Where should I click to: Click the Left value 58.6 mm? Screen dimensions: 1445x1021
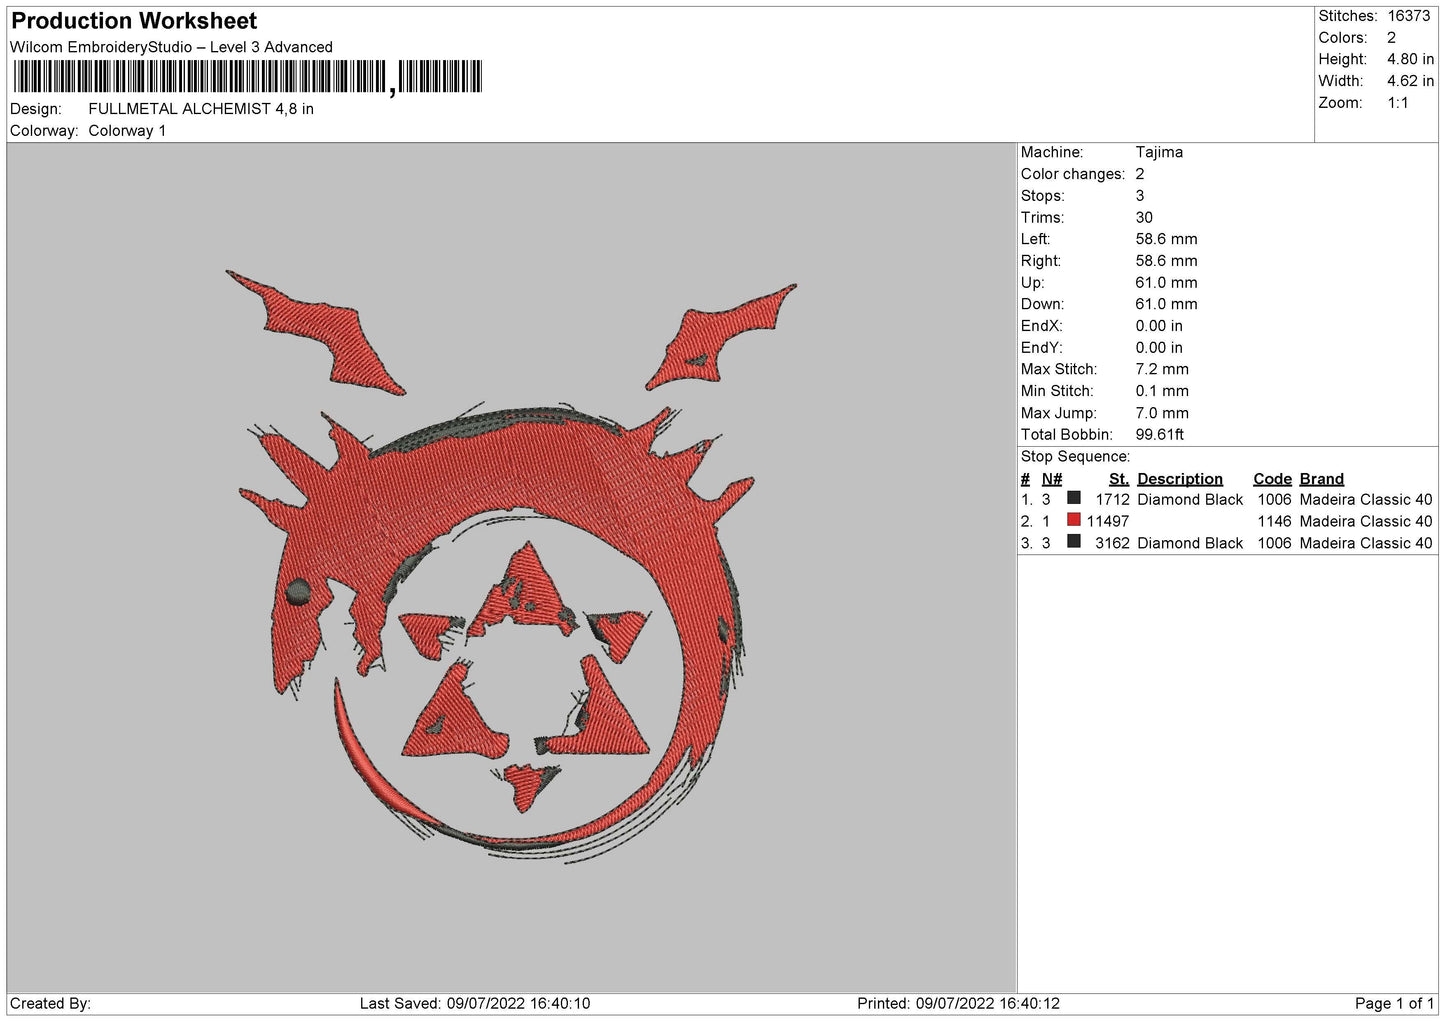pos(1166,239)
